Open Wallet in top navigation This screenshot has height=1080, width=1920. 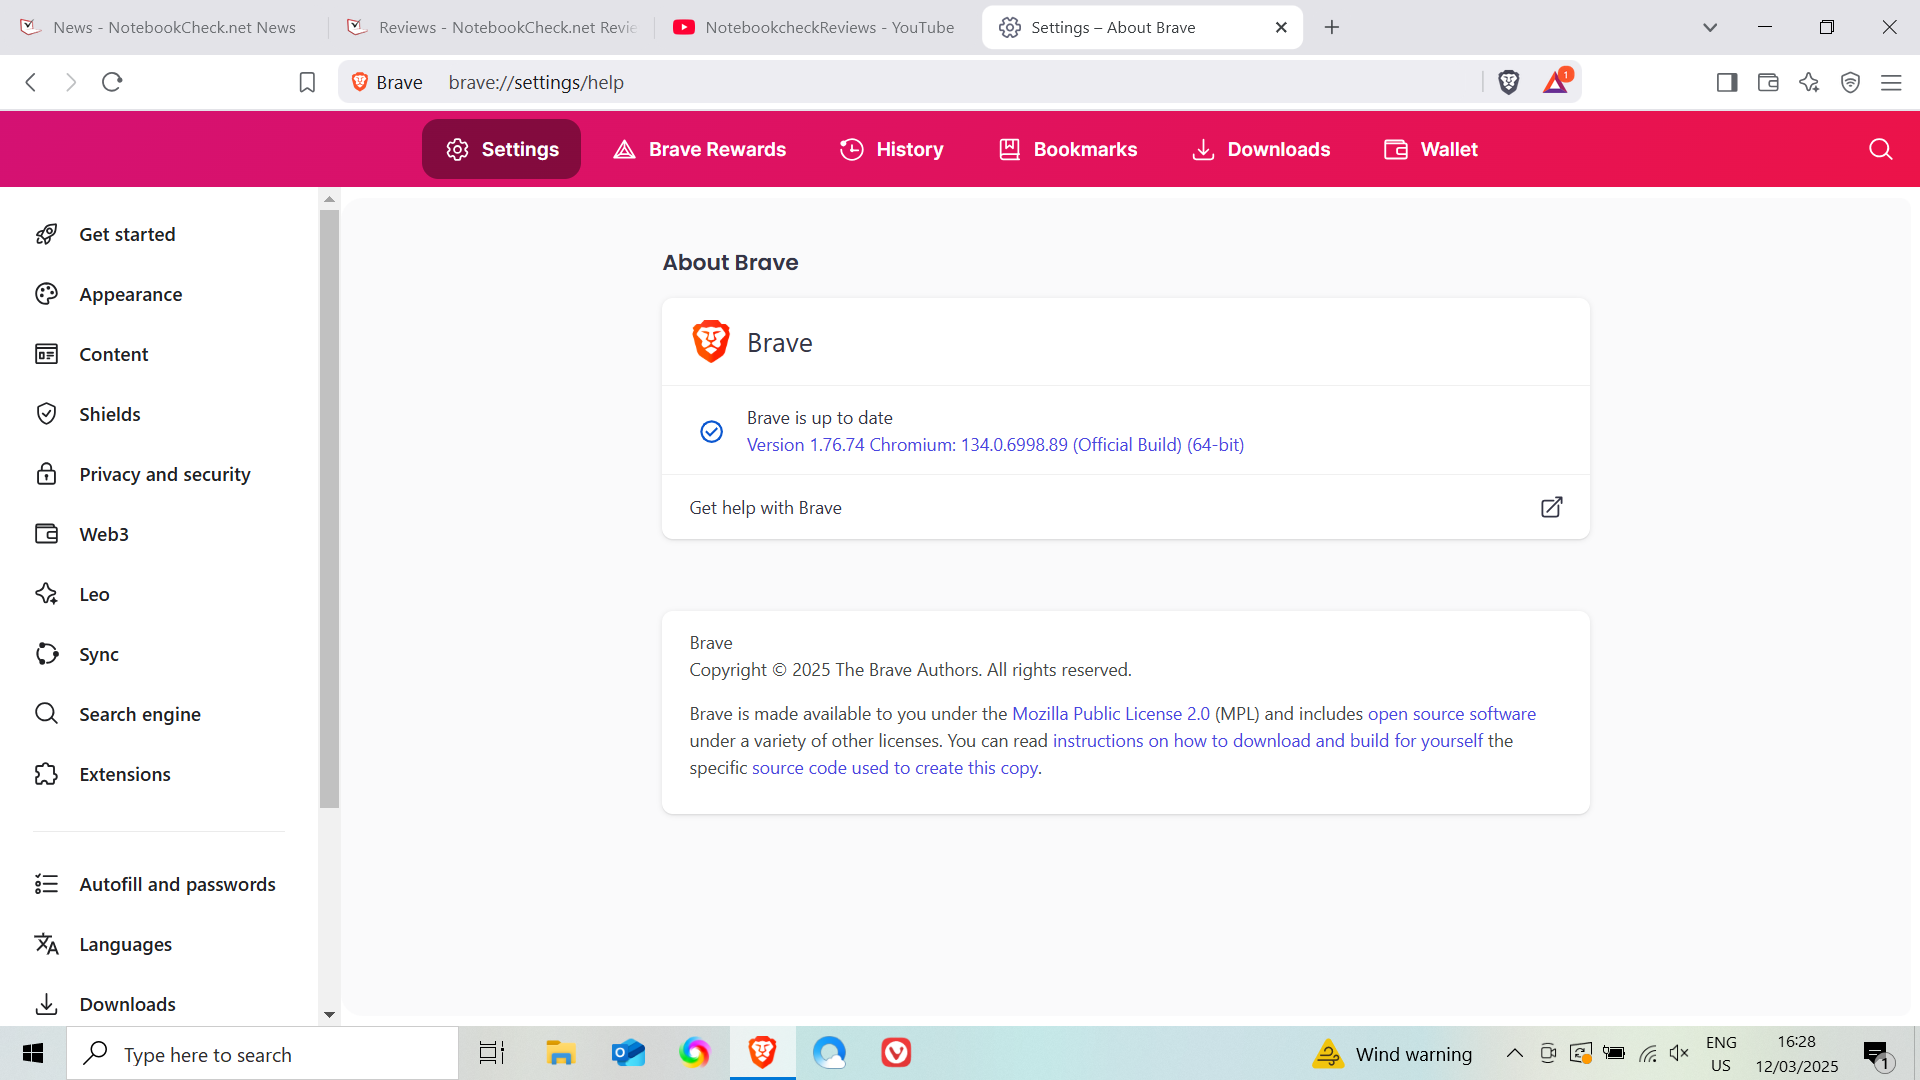1430,149
